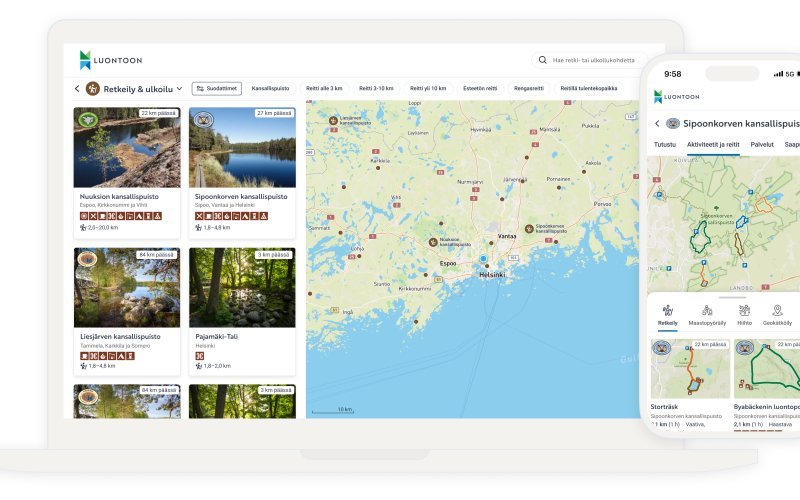Toggle the Kansallispuisto filter chip
The width and height of the screenshot is (800, 500).
point(269,89)
